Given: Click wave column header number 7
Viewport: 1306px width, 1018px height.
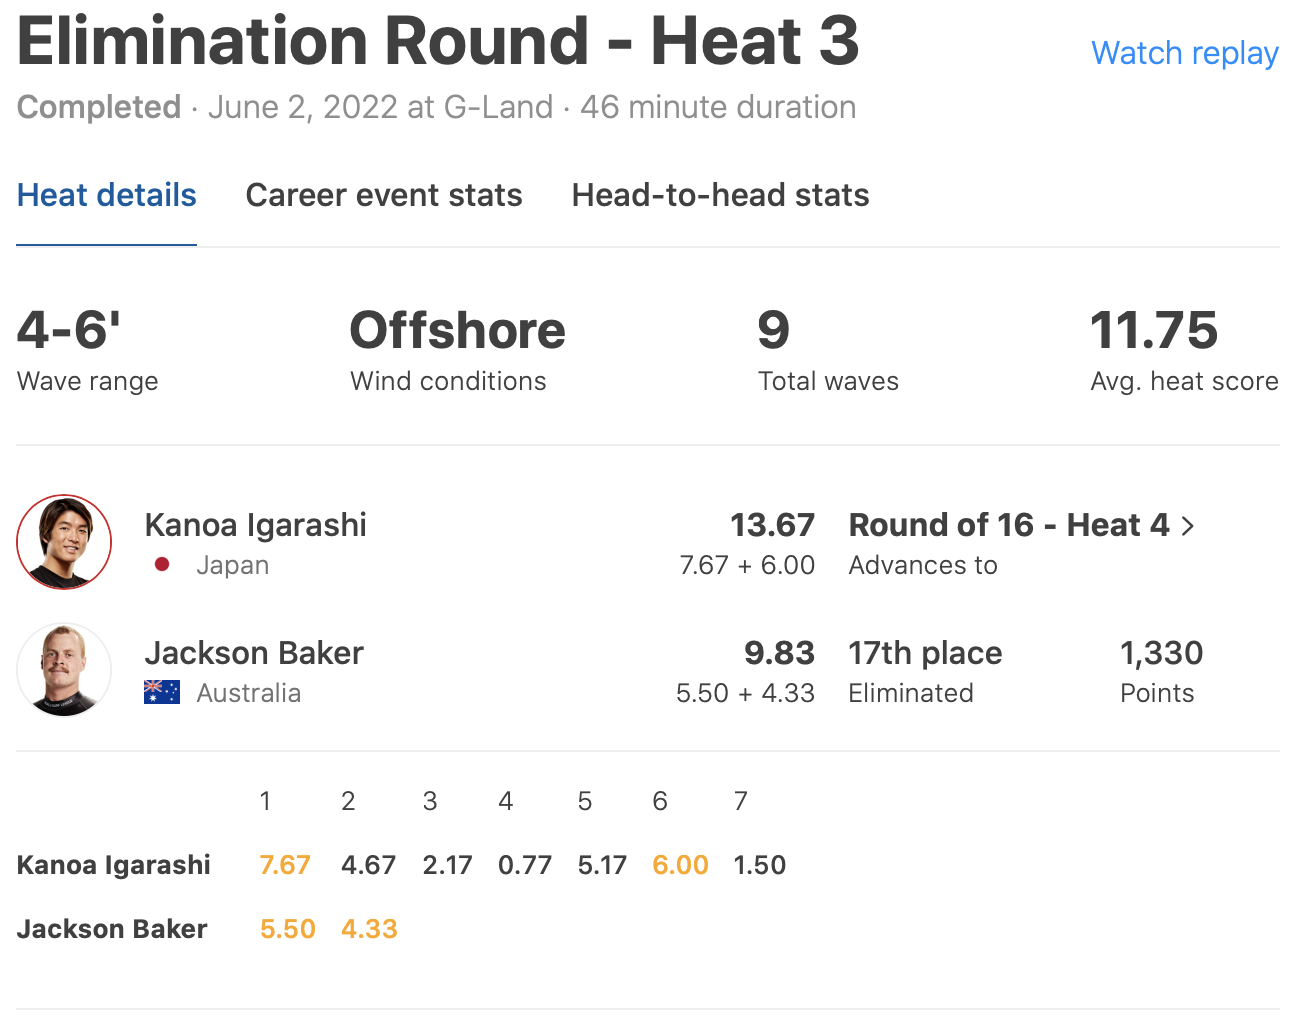Looking at the screenshot, I should 740,801.
